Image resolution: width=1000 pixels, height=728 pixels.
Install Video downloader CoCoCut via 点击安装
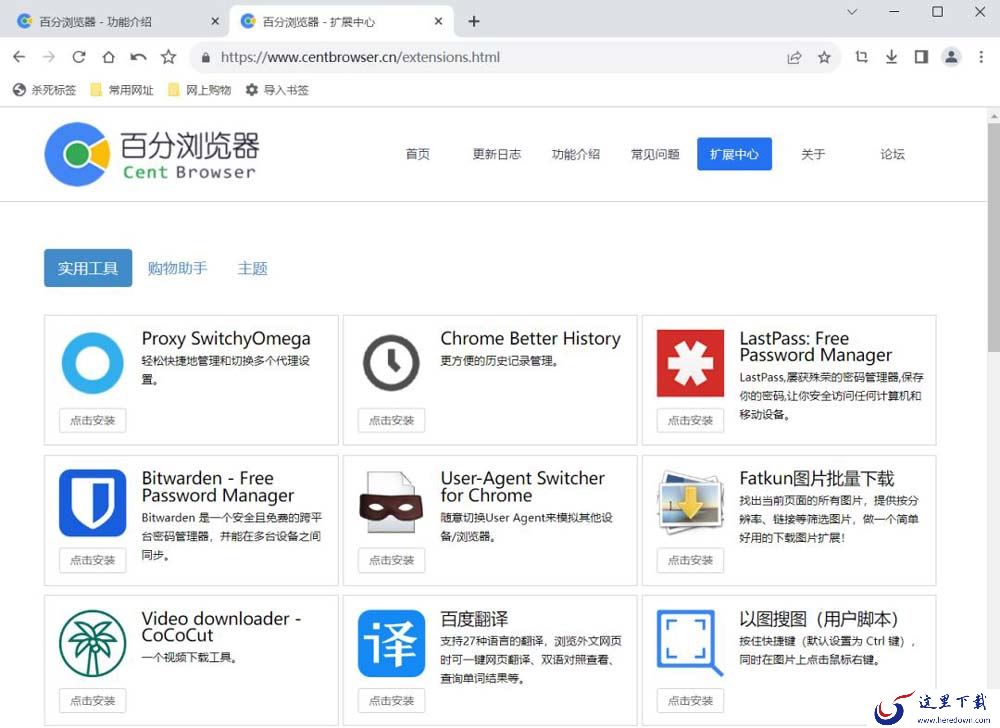[92, 701]
